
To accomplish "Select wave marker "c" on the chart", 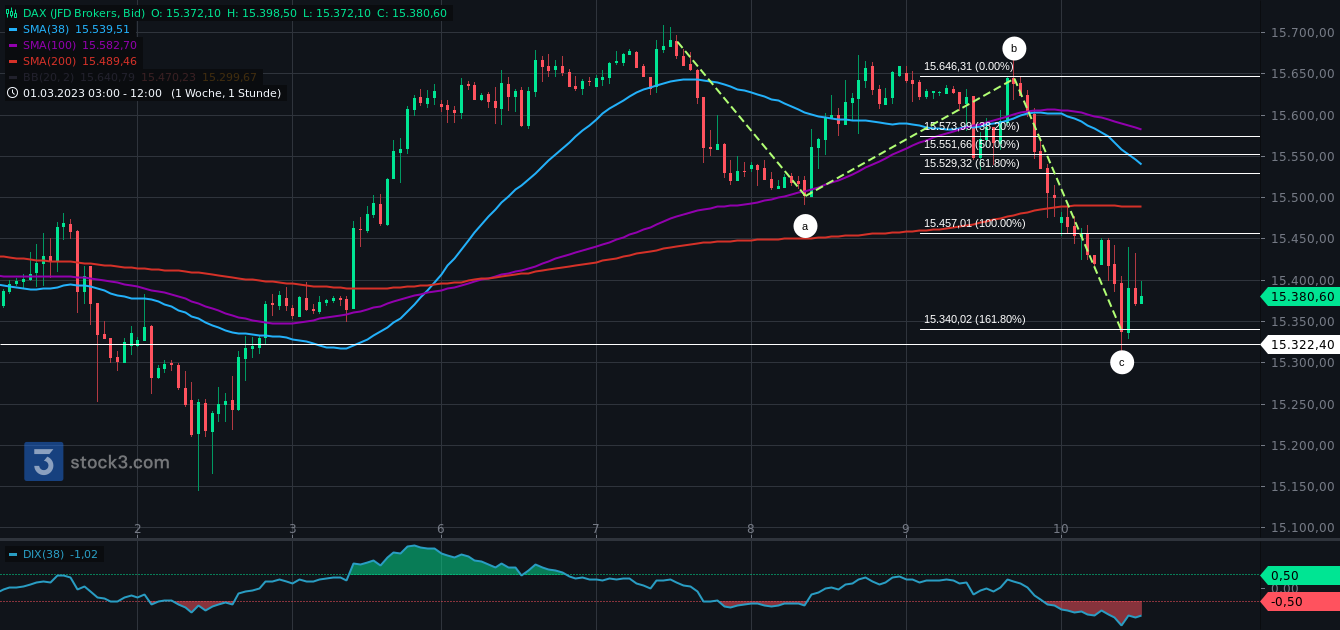I will pyautogui.click(x=1122, y=362).
